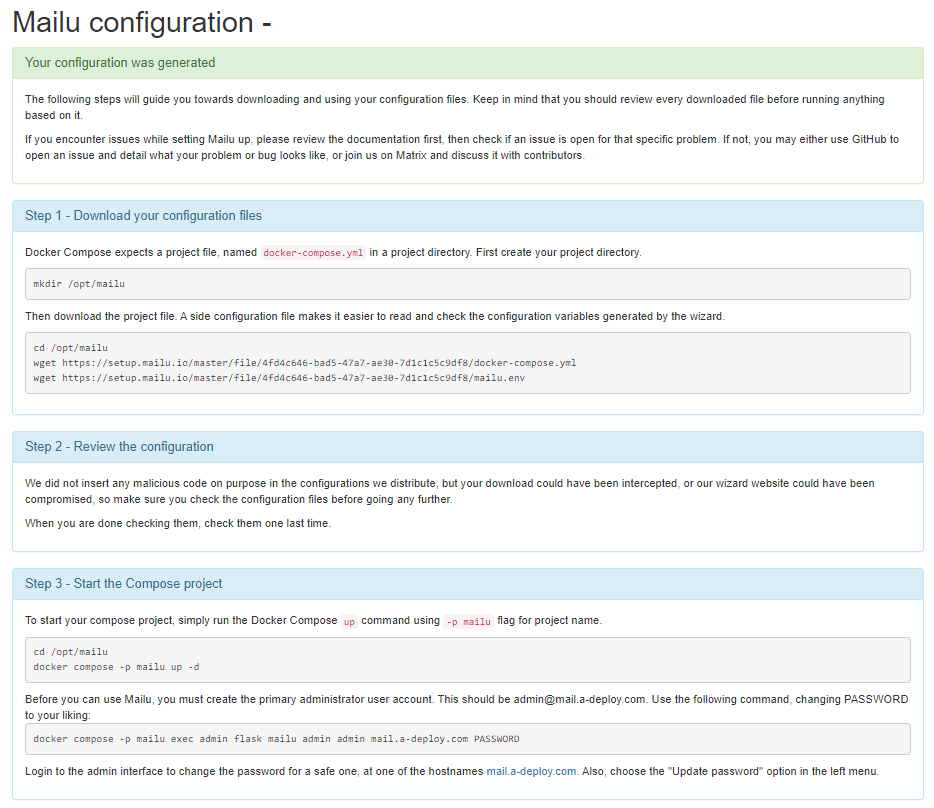Click the 'Then download the project file' sentence
This screenshot has height=808, width=934.
point(375,316)
